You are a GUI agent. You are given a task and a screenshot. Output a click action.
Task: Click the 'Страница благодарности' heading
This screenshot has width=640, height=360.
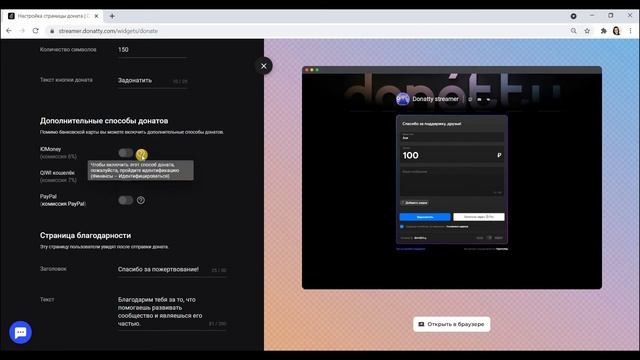[85, 236]
